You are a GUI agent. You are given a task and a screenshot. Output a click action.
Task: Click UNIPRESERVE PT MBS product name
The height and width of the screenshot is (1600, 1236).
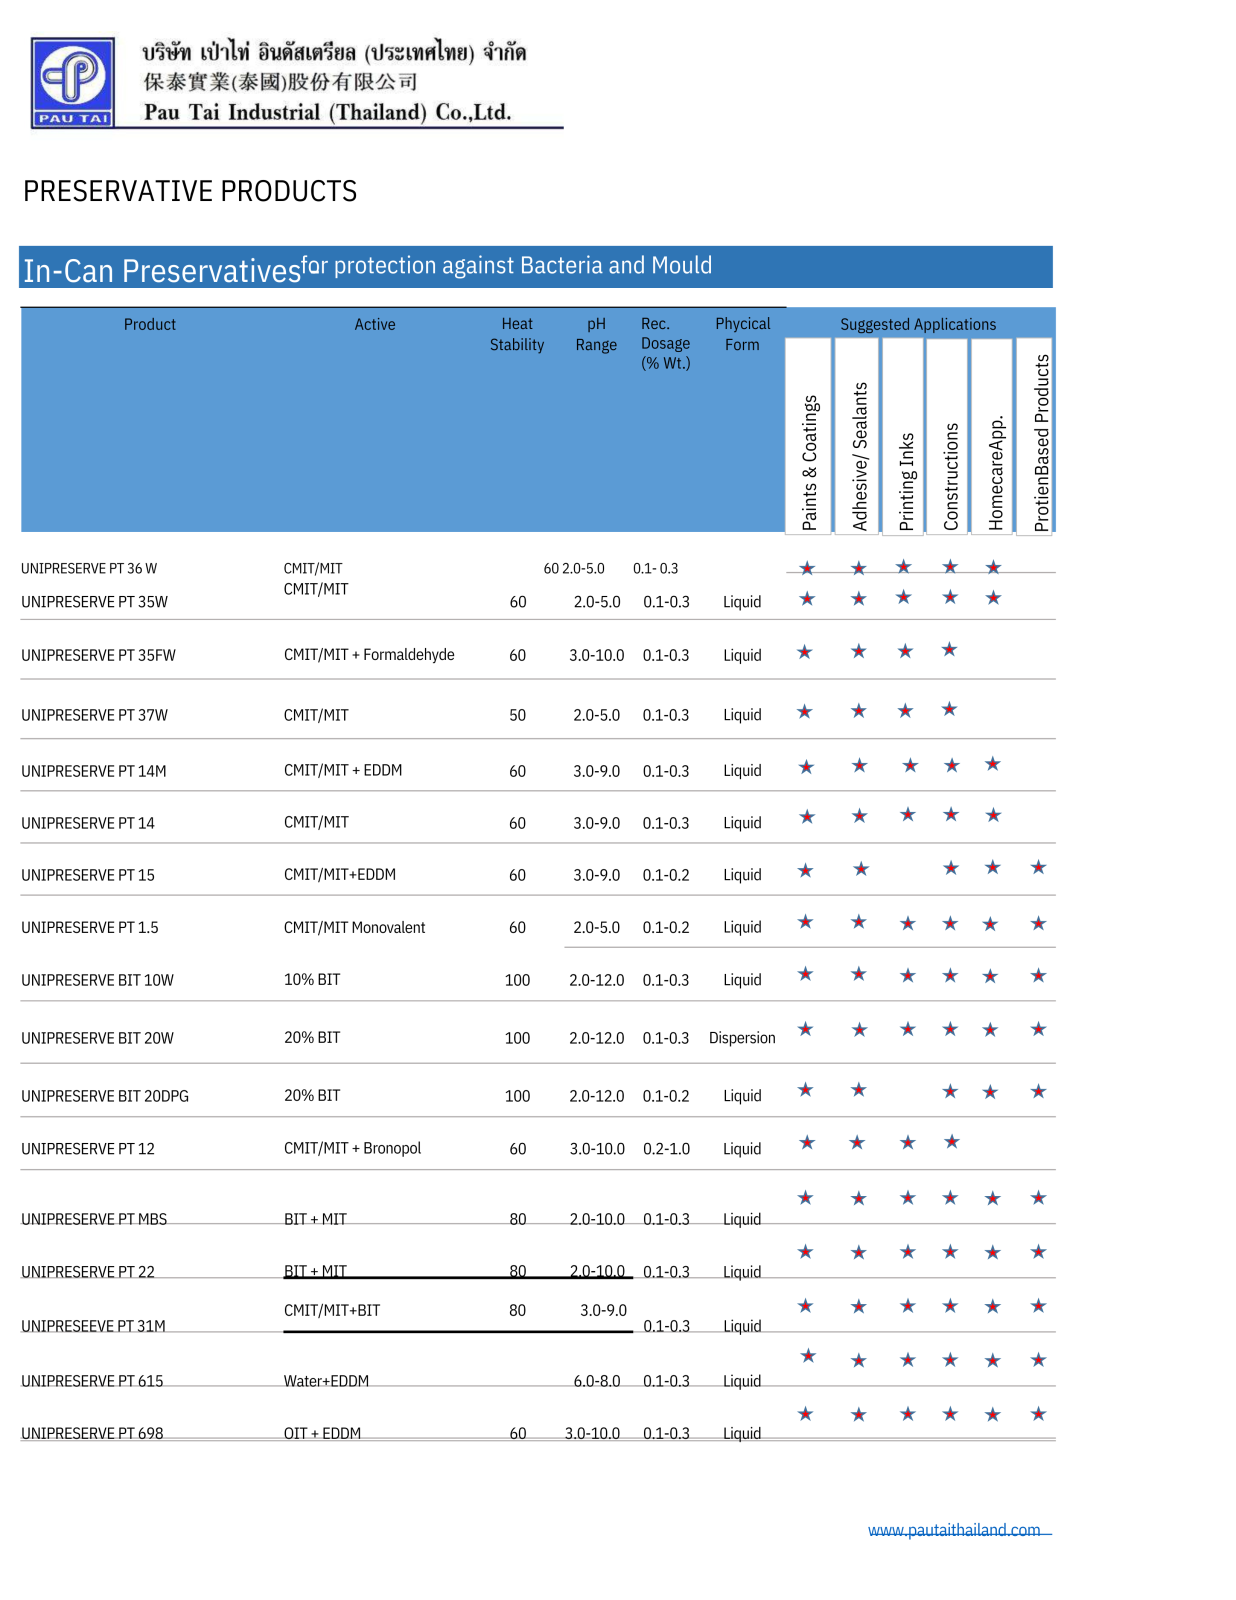tap(94, 1219)
